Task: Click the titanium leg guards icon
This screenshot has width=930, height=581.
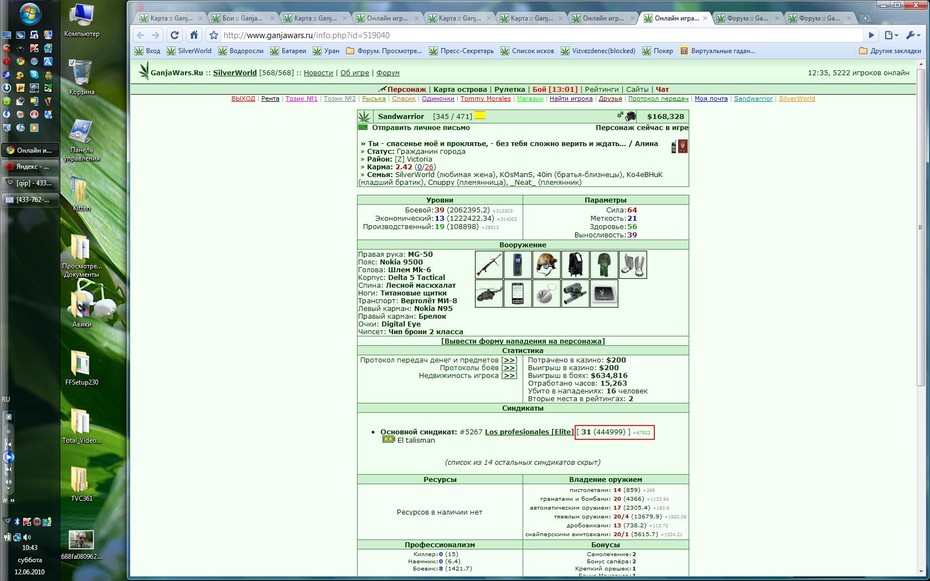Action: click(633, 264)
